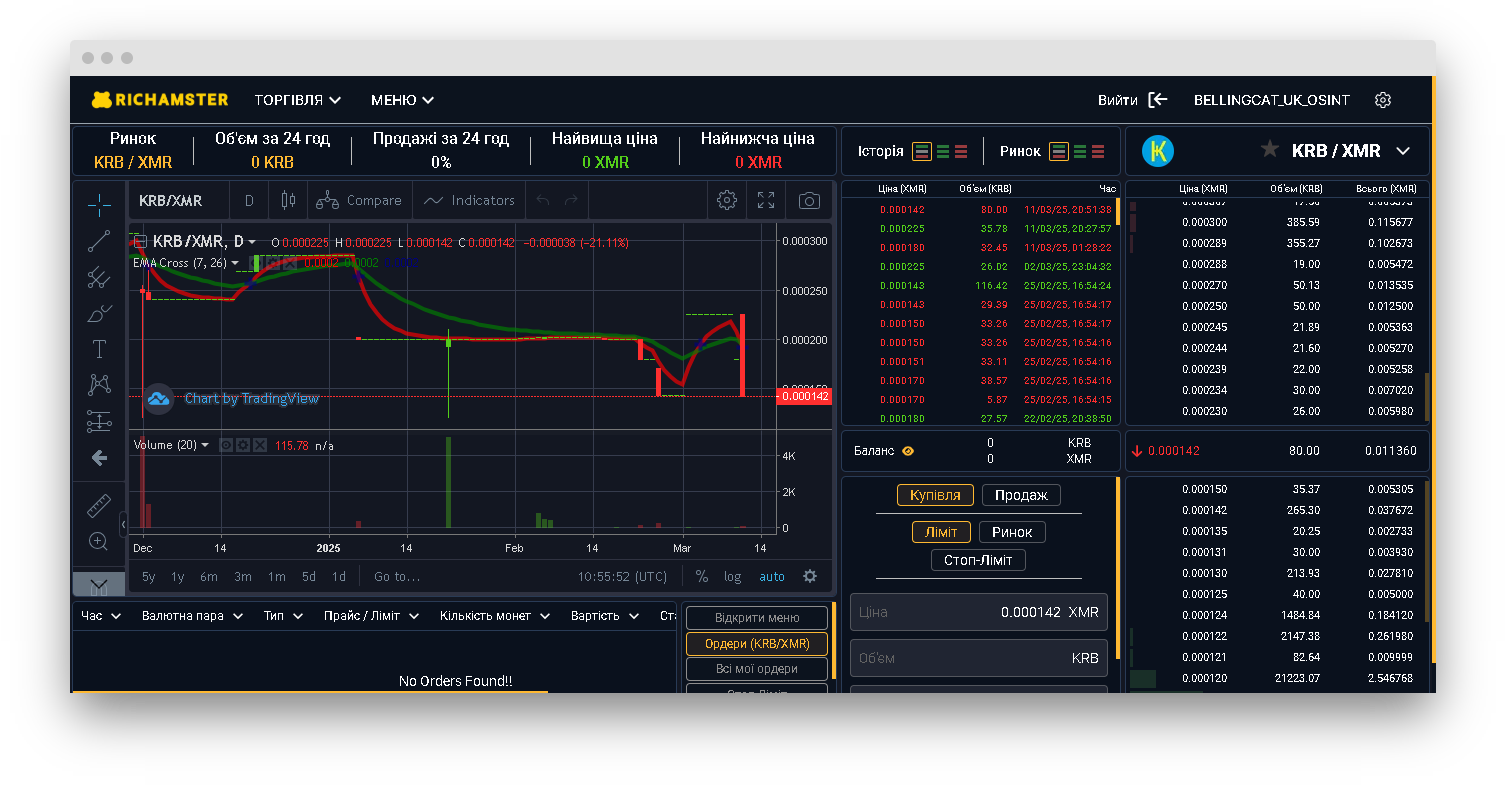
Task: Select the Стоп-Ліміт order type
Action: (x=978, y=560)
